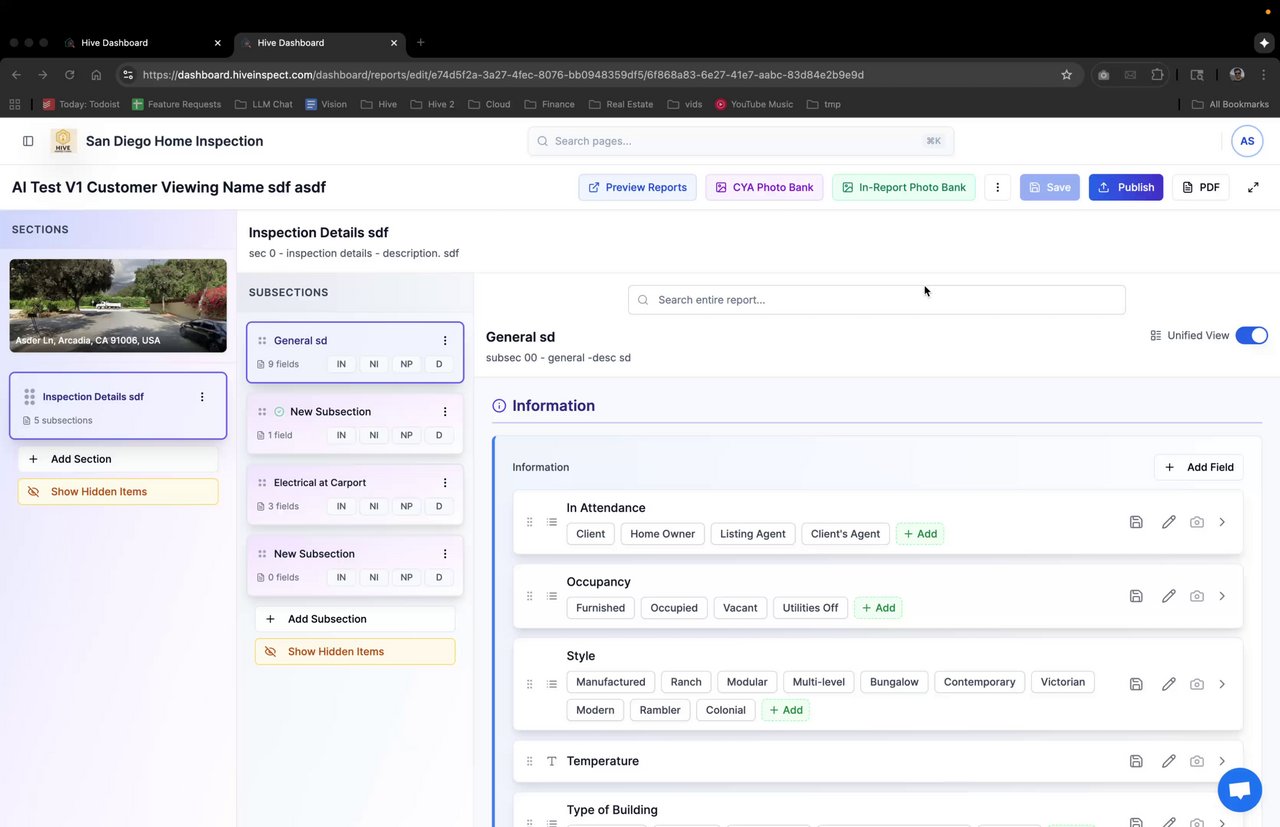Toggle NP status on Electrical at Carport
This screenshot has width=1280, height=827.
pos(406,506)
